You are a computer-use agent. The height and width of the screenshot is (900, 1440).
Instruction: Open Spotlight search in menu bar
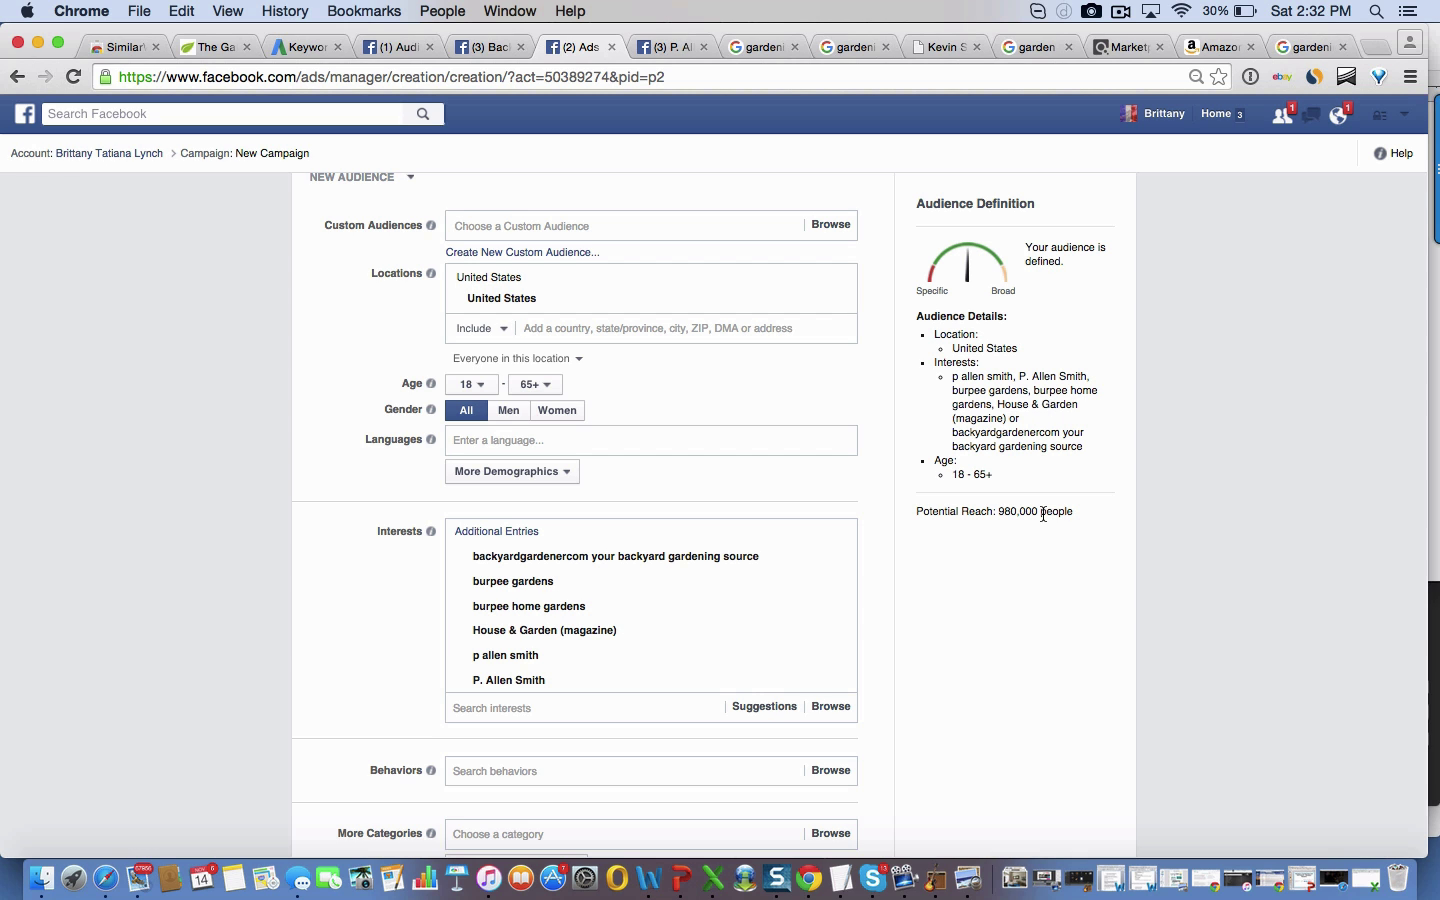(1377, 11)
